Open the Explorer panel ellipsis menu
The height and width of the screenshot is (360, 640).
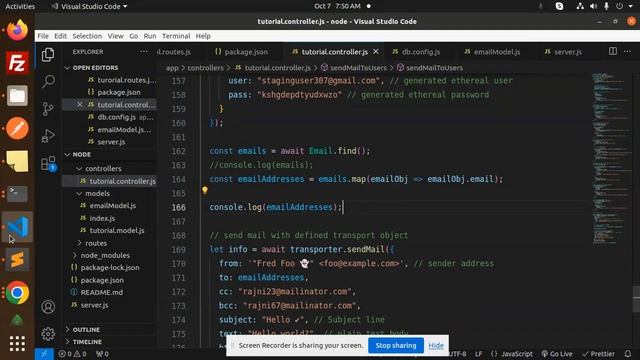(x=144, y=52)
